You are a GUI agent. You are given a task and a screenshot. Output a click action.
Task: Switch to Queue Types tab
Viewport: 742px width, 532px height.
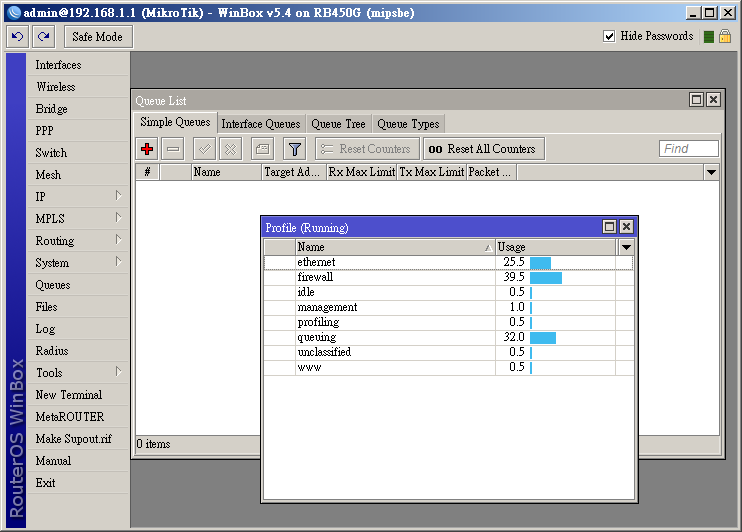tap(408, 124)
